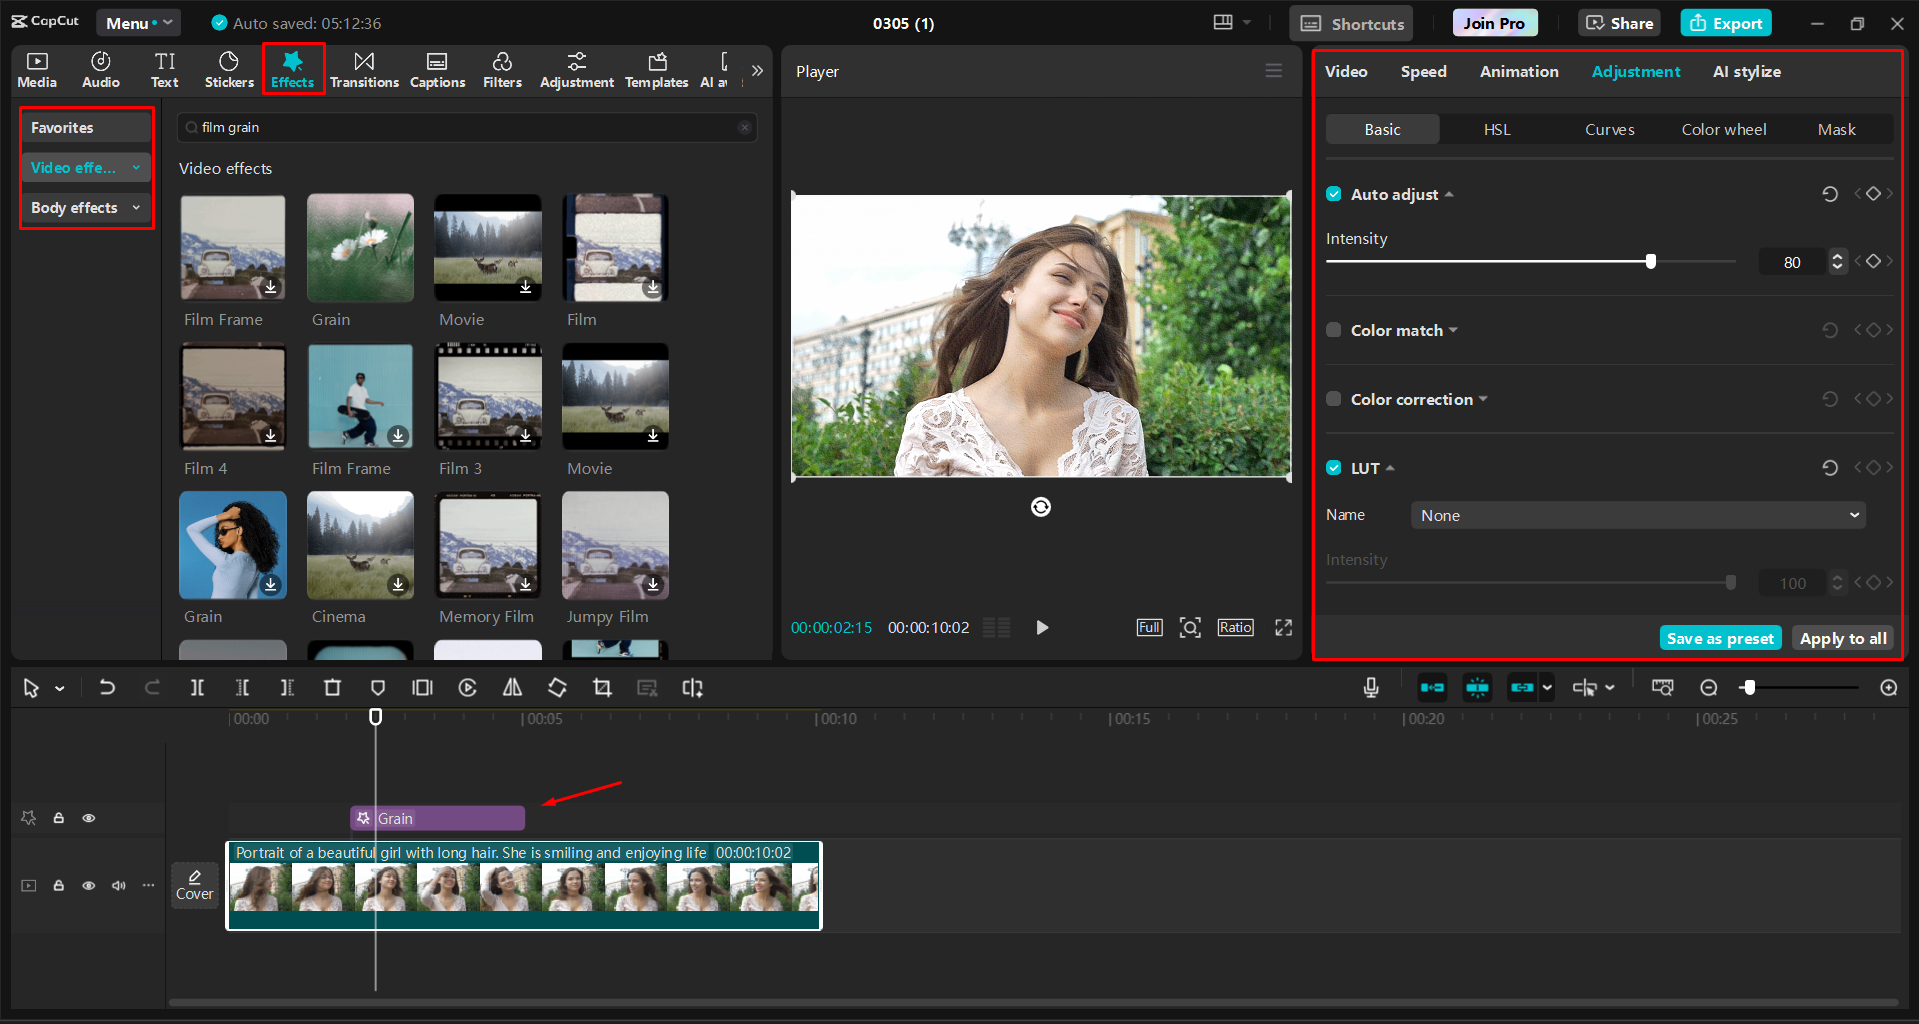Open the Effects panel
The height and width of the screenshot is (1024, 1919).
pos(292,68)
